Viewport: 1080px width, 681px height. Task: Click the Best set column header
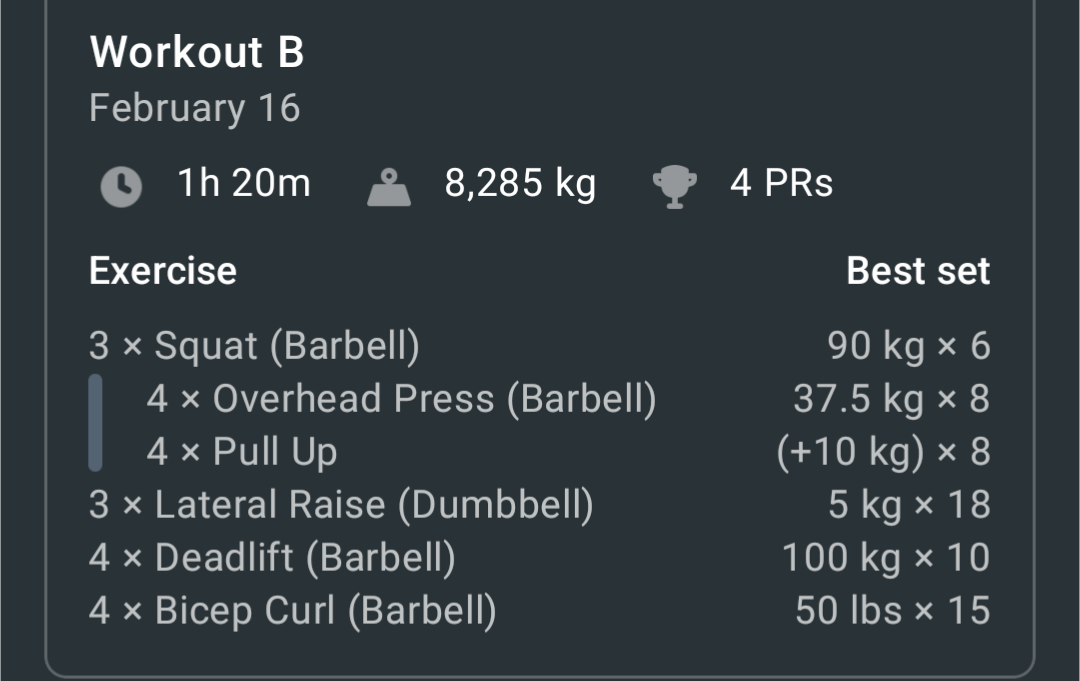pyautogui.click(x=918, y=271)
